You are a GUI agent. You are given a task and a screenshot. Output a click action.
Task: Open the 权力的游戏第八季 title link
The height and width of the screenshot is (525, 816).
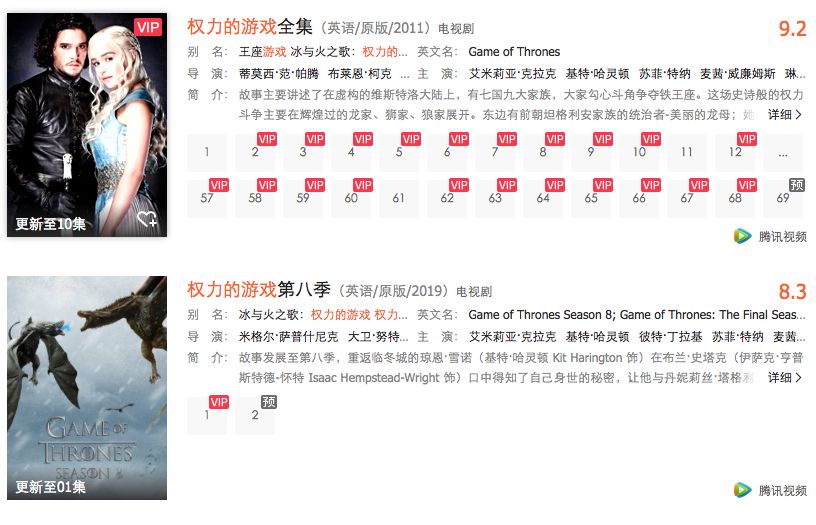pyautogui.click(x=259, y=290)
